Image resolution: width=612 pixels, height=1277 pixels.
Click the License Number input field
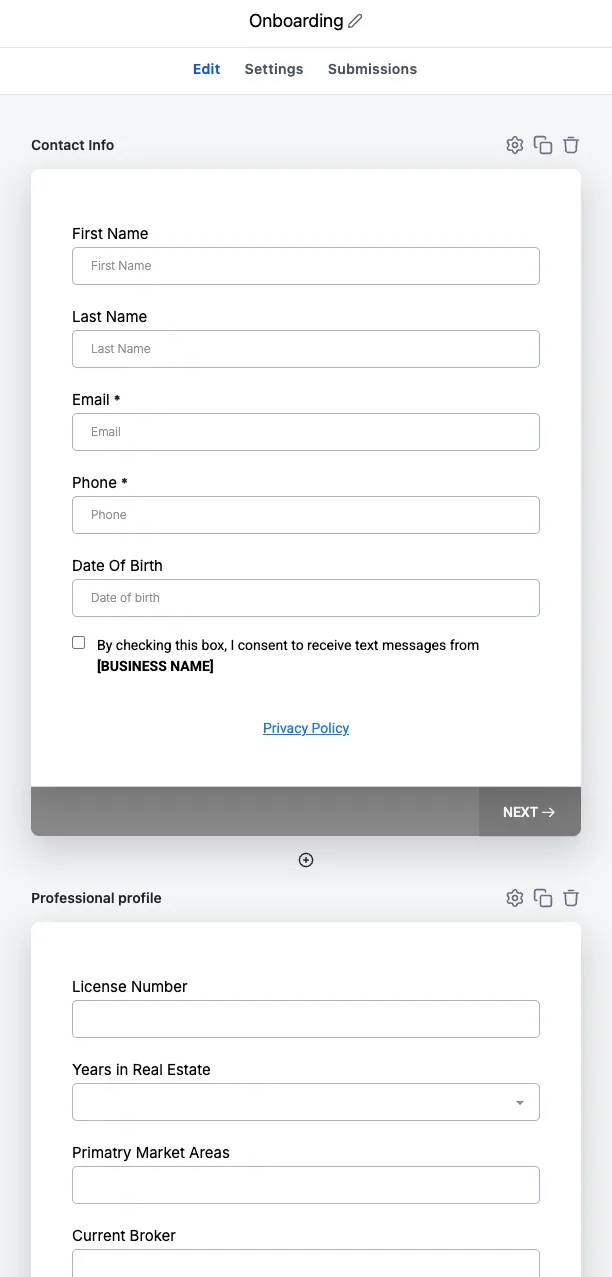306,1019
